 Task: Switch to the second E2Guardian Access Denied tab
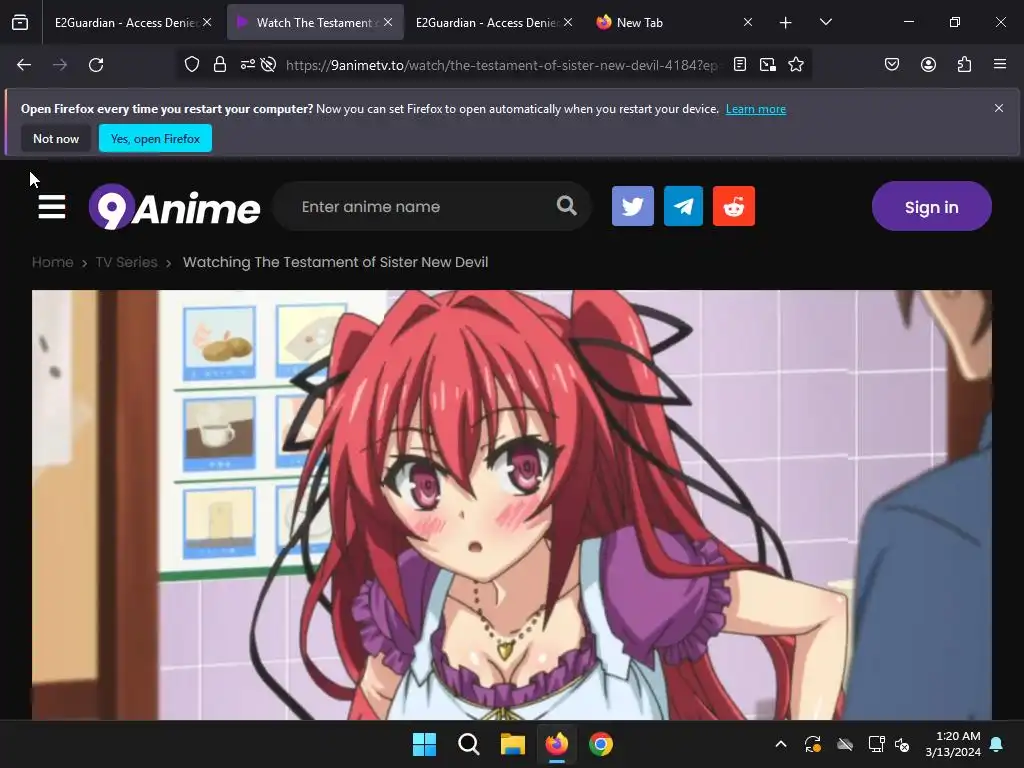coord(486,23)
